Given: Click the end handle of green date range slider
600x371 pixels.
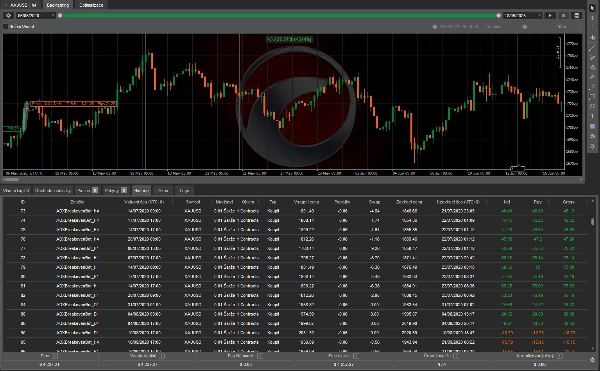Looking at the screenshot, I should pyautogui.click(x=498, y=15).
